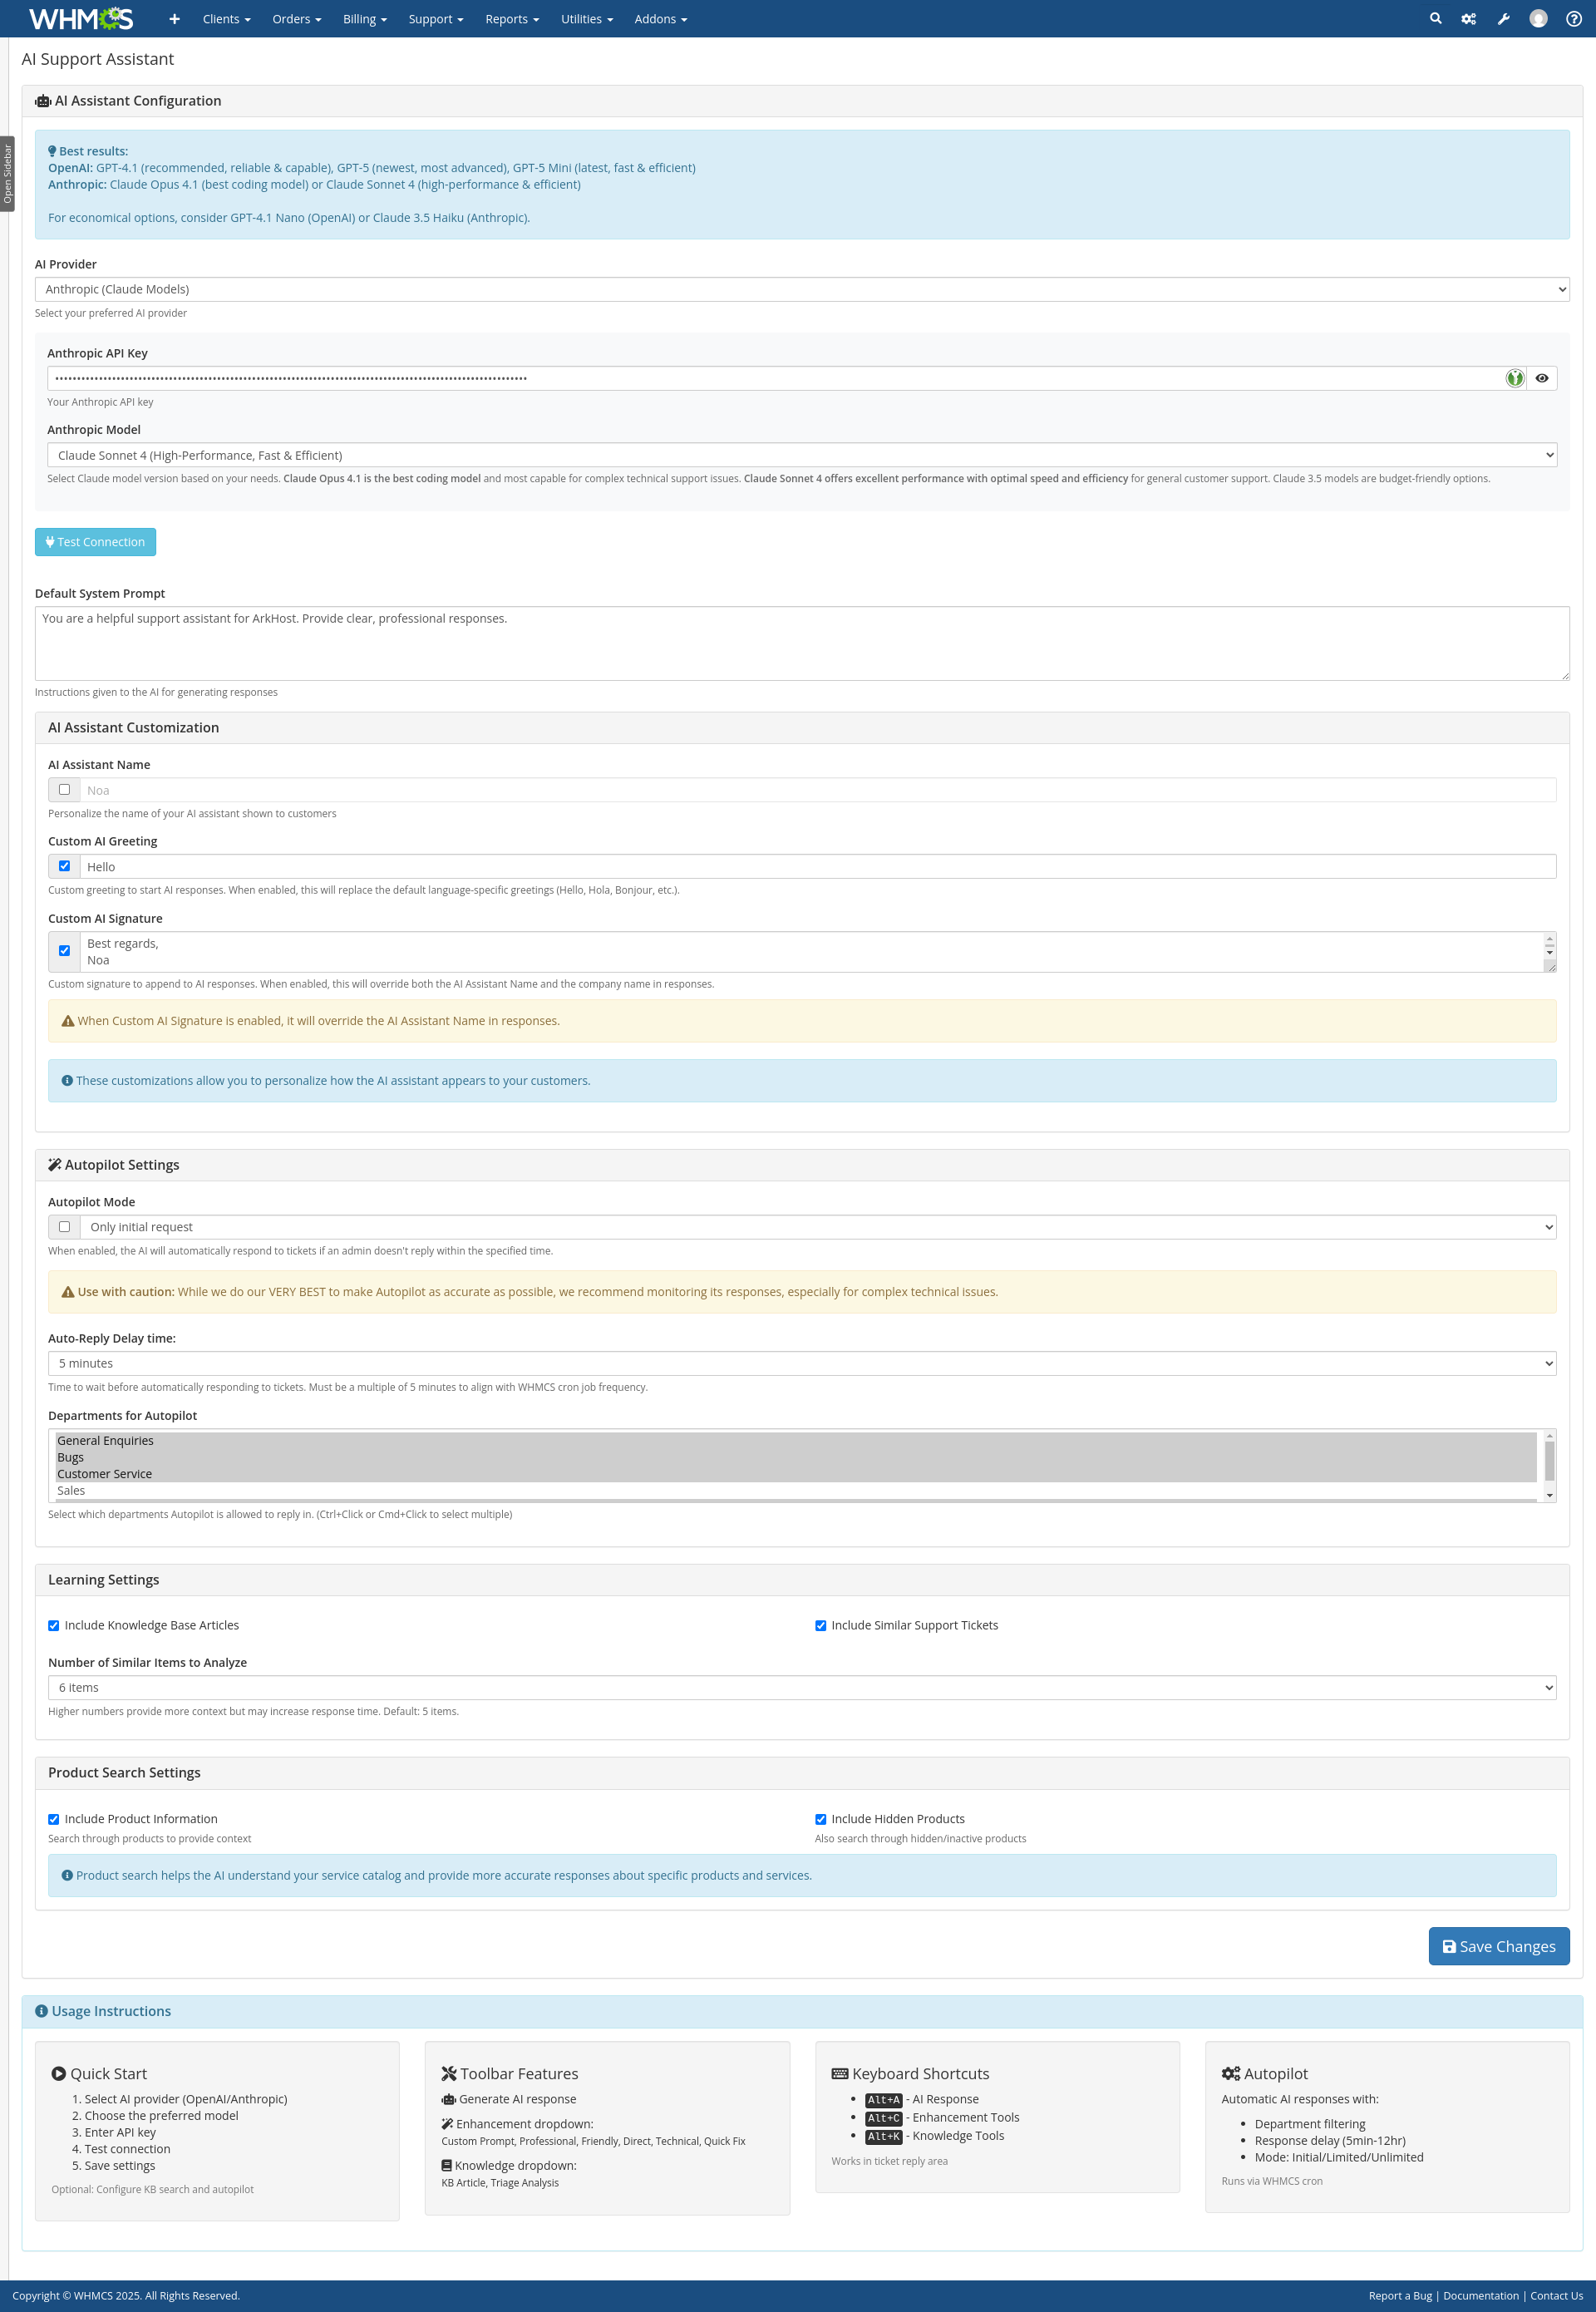This screenshot has width=1596, height=2312.
Task: Open the AI Provider dropdown
Action: [802, 289]
